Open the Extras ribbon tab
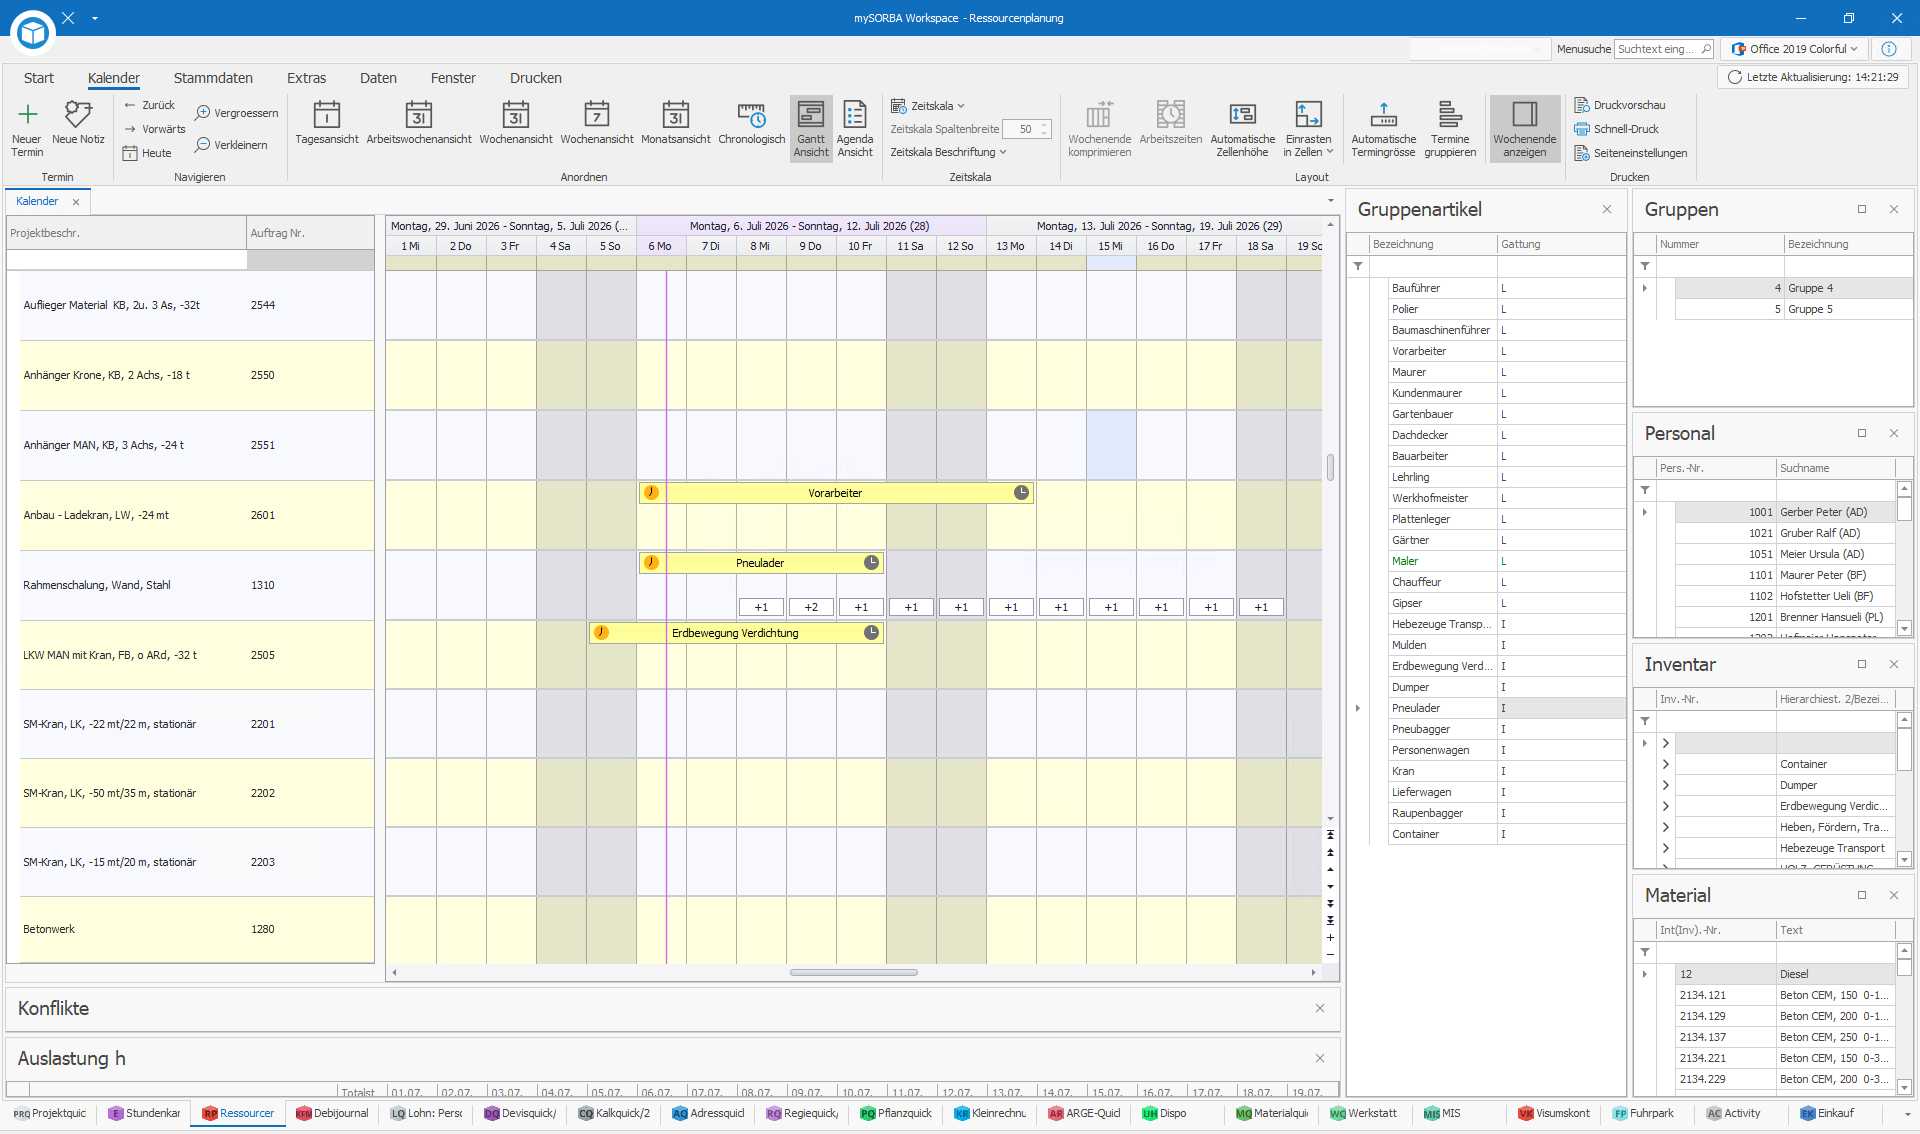The image size is (1920, 1134). (x=306, y=78)
